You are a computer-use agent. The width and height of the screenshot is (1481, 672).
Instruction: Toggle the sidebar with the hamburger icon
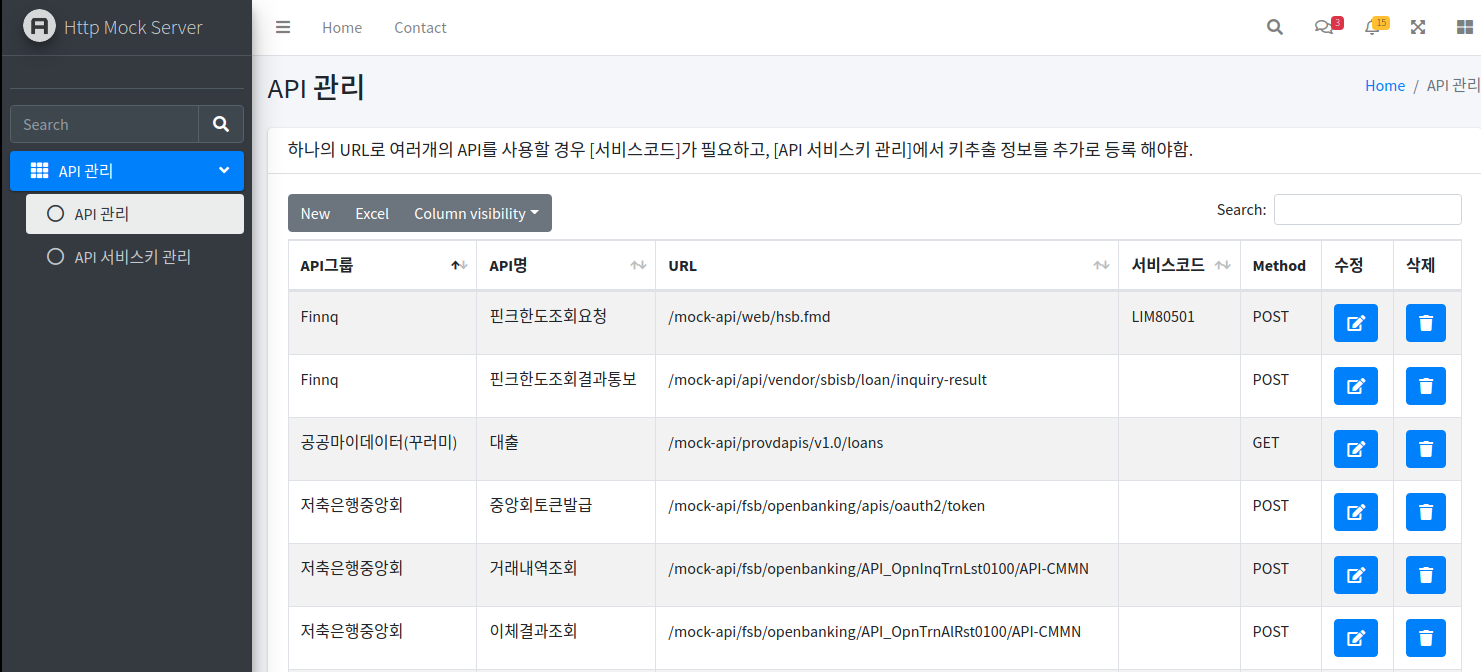(x=283, y=27)
